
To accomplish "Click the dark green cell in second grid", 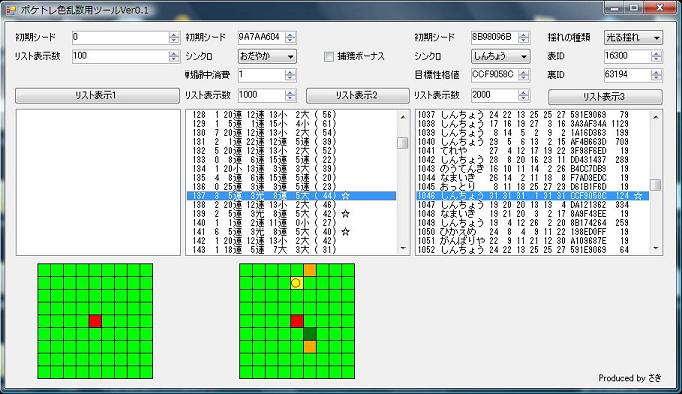I will pos(310,334).
